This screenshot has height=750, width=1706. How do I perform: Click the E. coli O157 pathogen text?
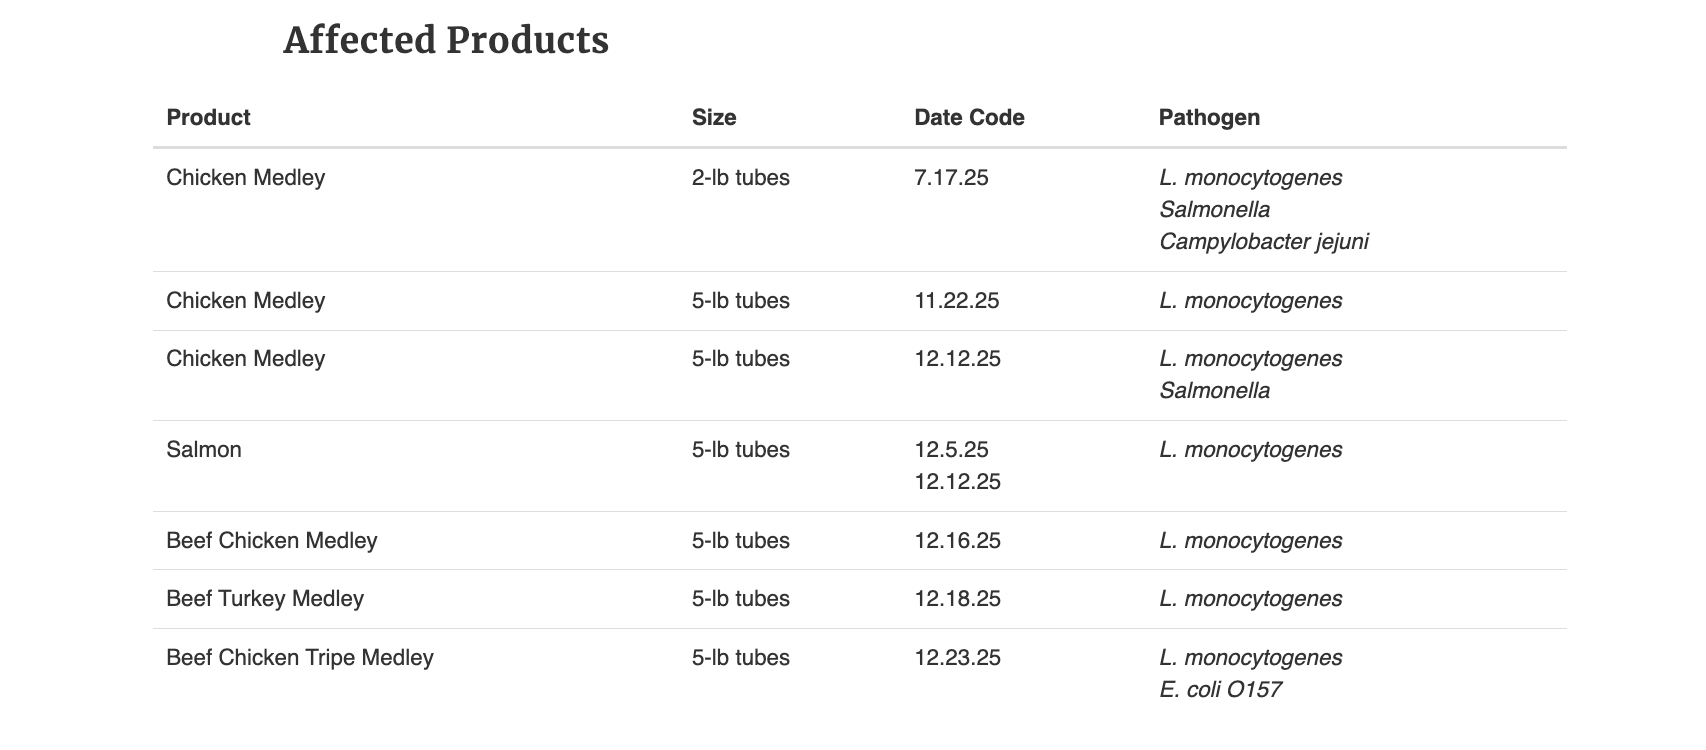pos(1219,690)
